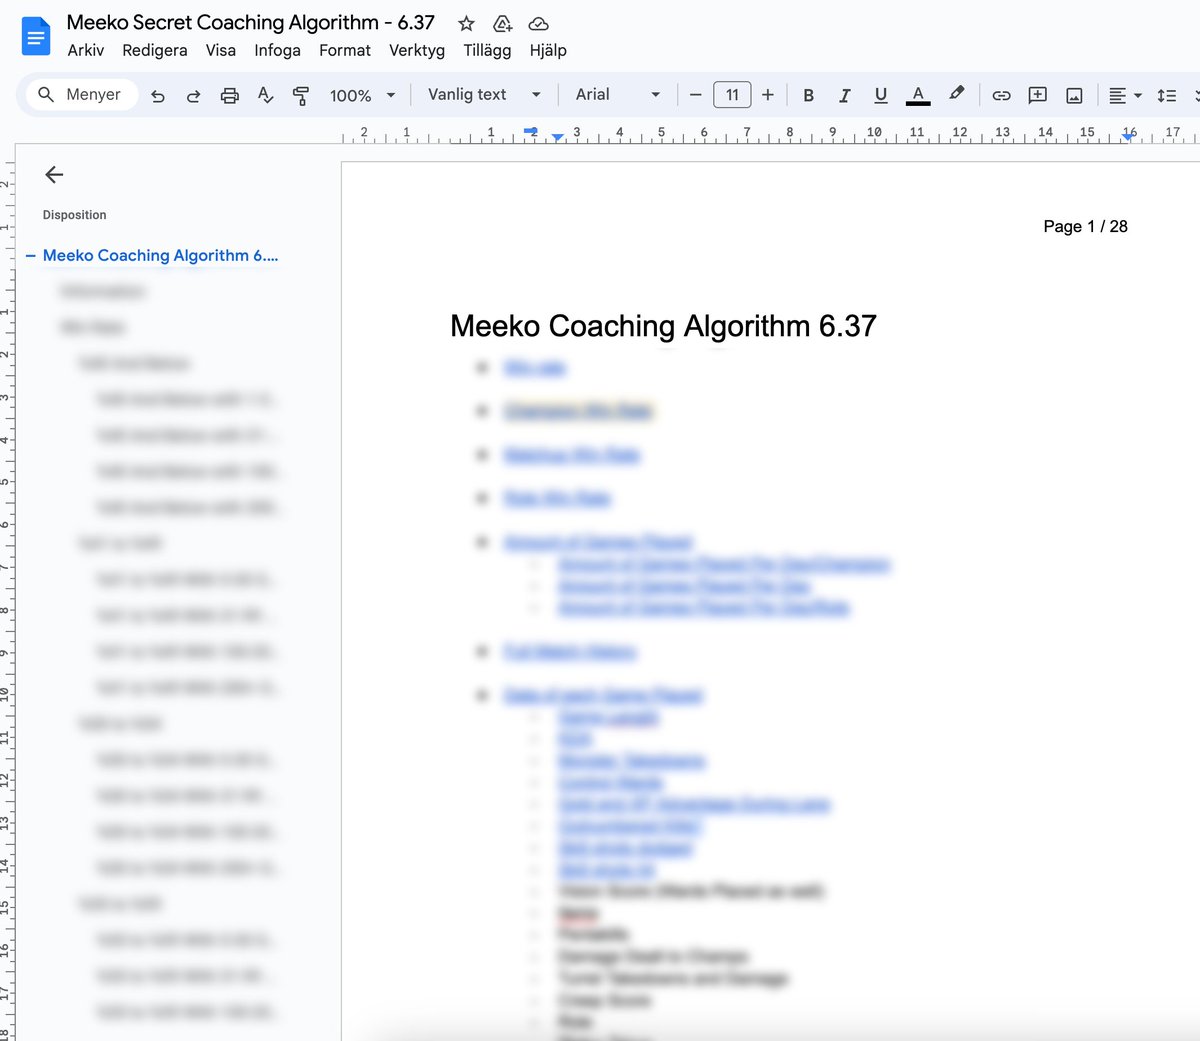The image size is (1200, 1041).
Task: Toggle underline formatting
Action: [x=881, y=96]
